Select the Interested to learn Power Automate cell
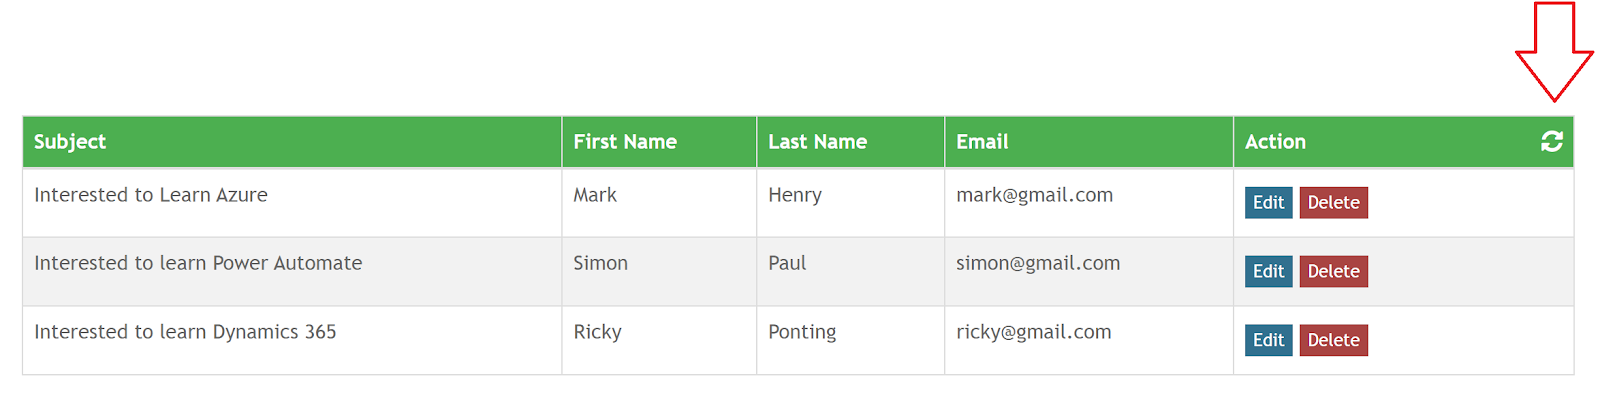The image size is (1600, 402). click(x=198, y=263)
